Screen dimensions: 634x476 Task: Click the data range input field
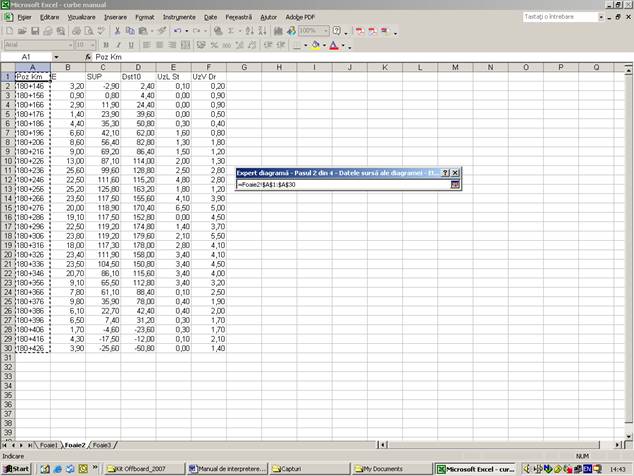340,185
